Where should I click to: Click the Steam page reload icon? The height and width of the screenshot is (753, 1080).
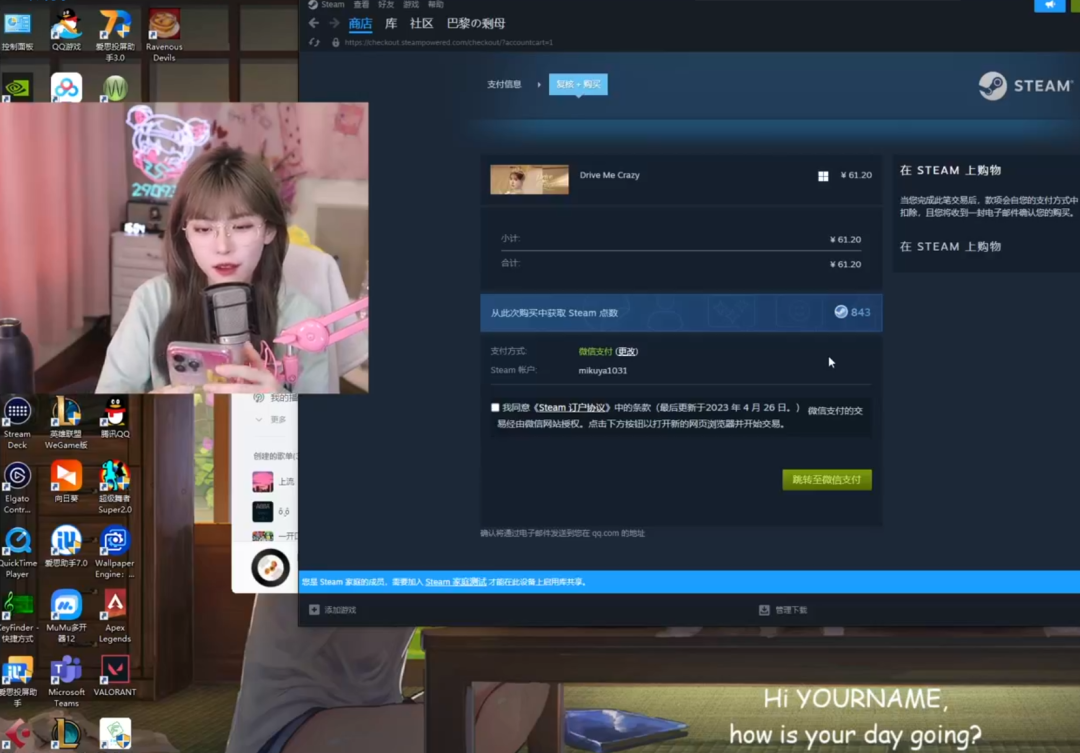[x=314, y=43]
